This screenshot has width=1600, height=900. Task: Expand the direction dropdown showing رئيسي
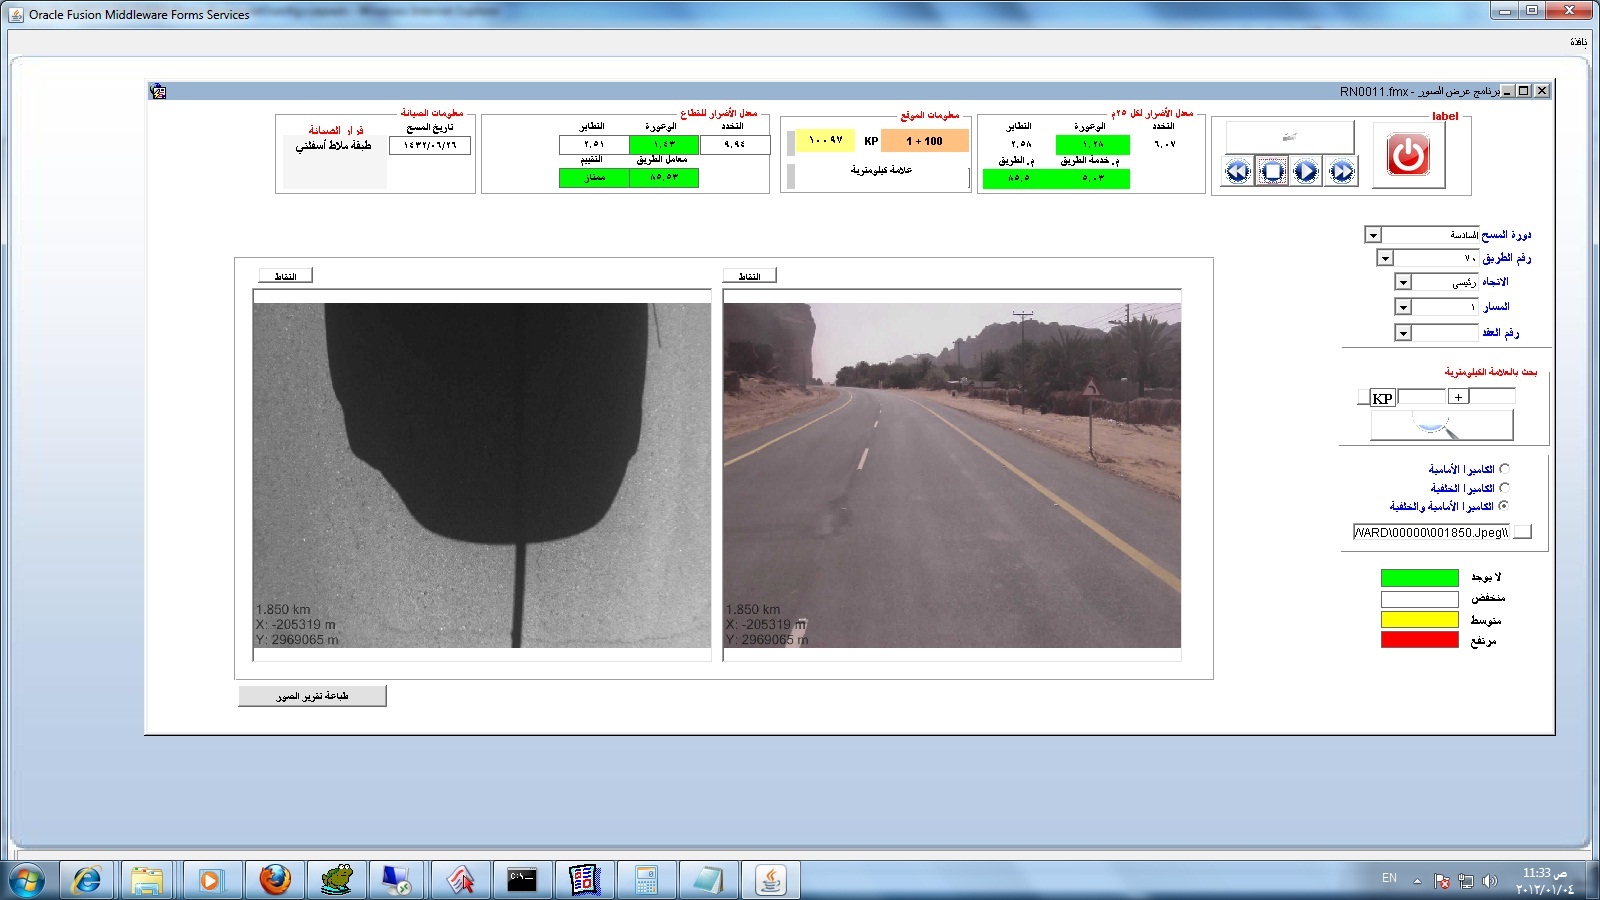pyautogui.click(x=1403, y=283)
